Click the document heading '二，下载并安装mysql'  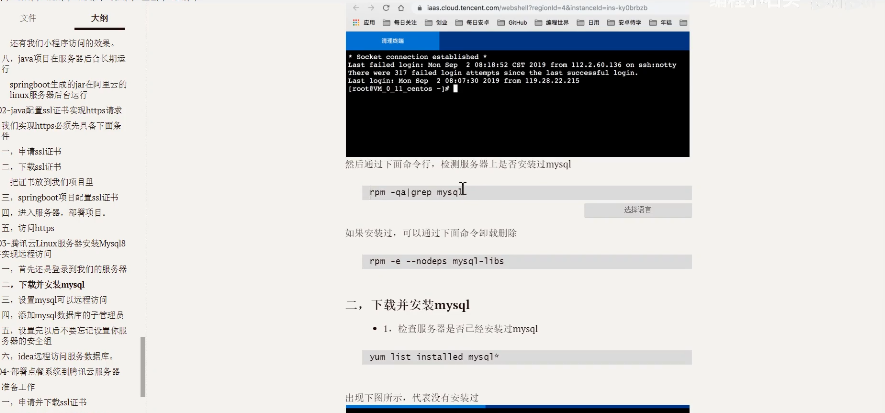(408, 305)
